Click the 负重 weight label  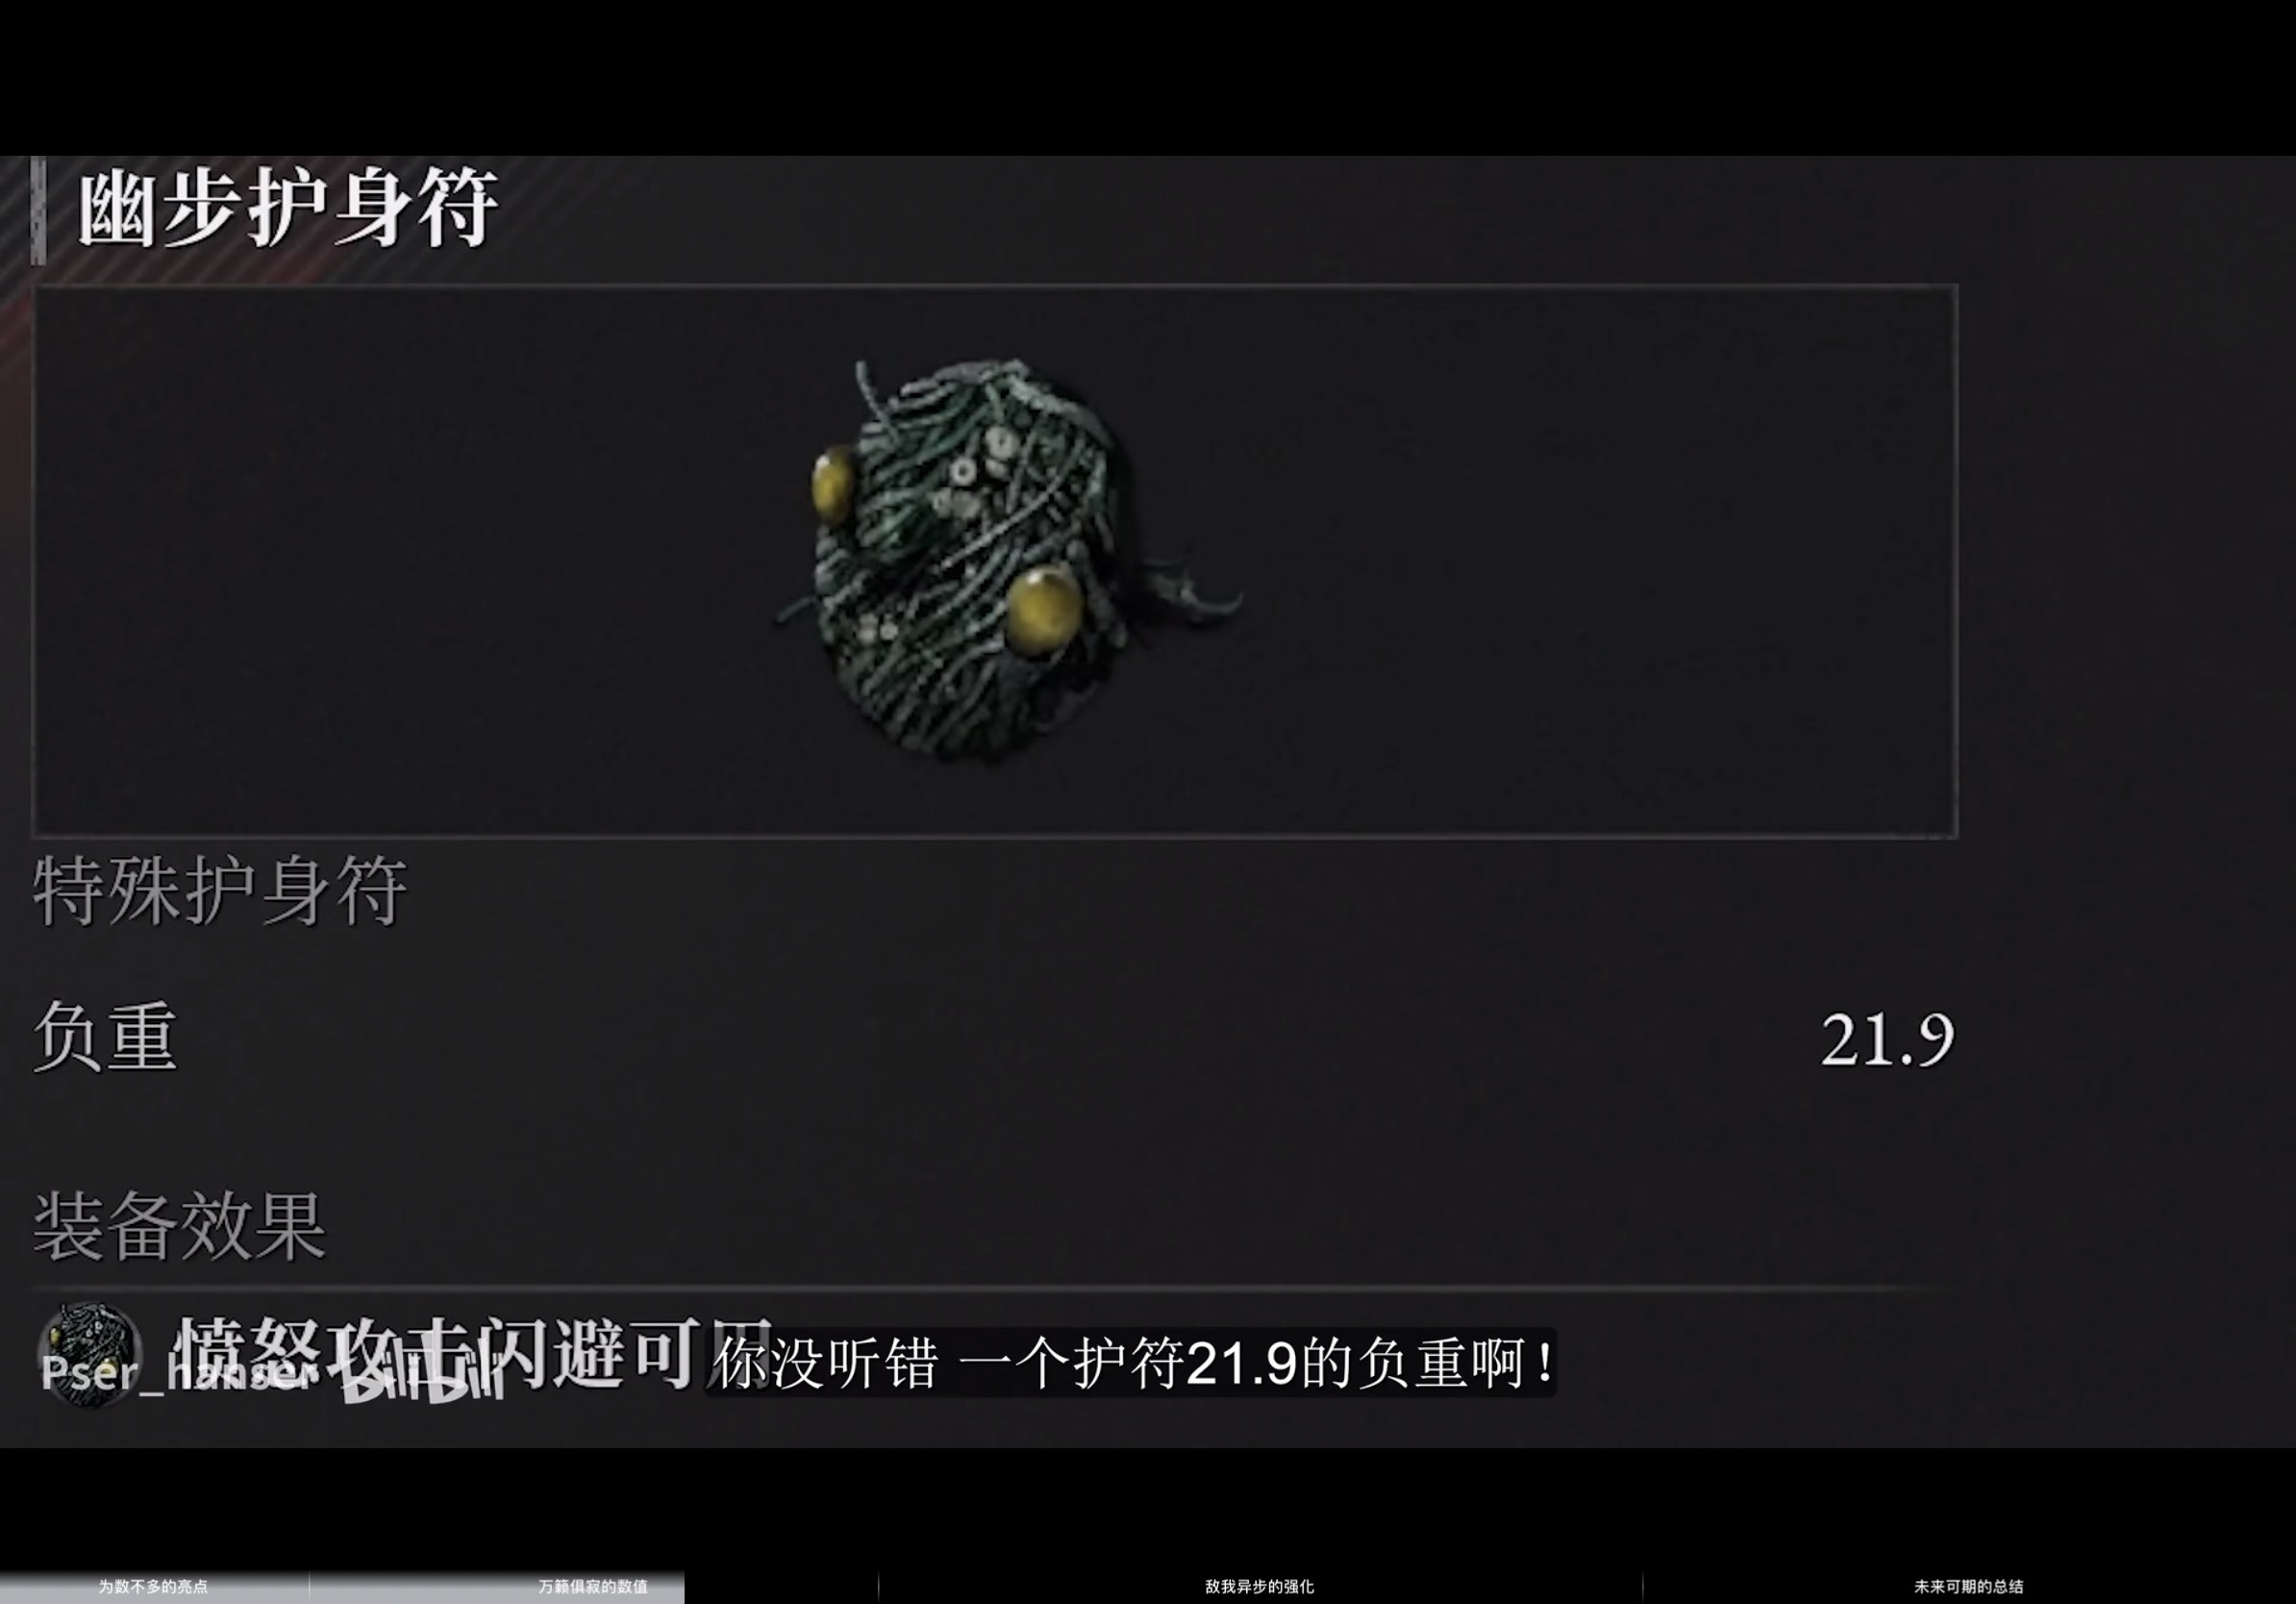coord(106,1037)
